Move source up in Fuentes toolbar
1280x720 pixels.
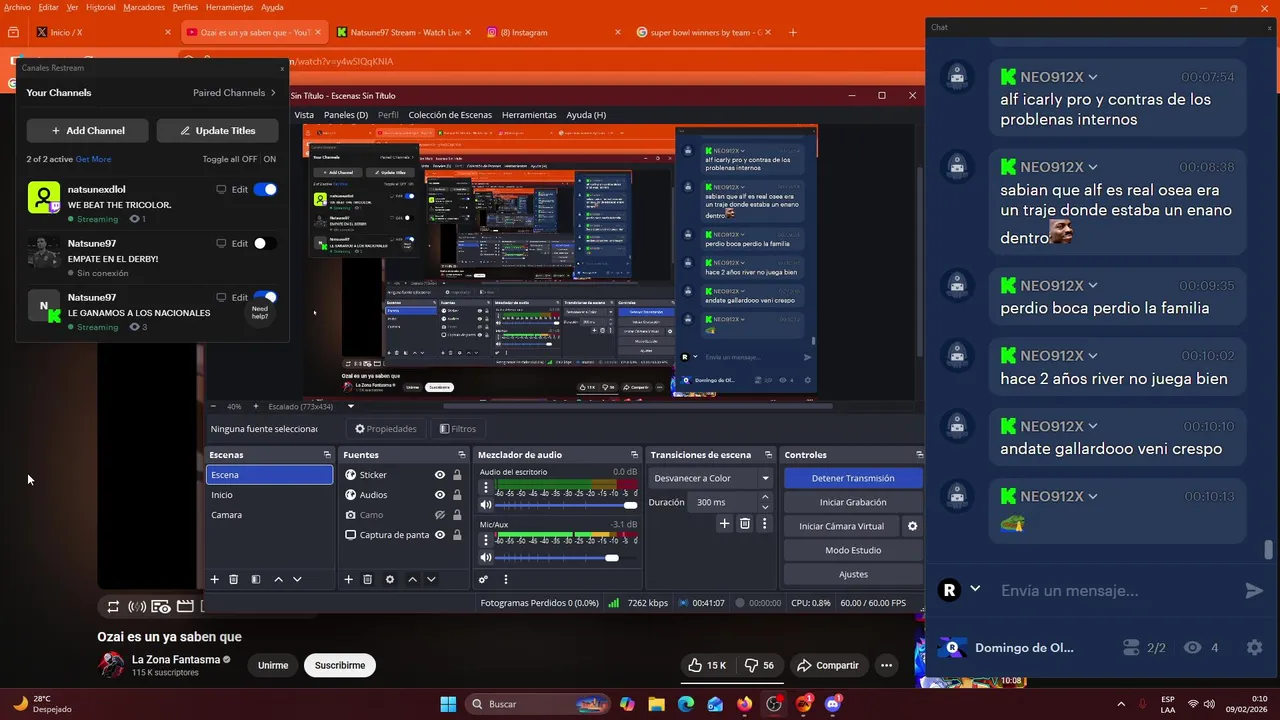pyautogui.click(x=412, y=579)
